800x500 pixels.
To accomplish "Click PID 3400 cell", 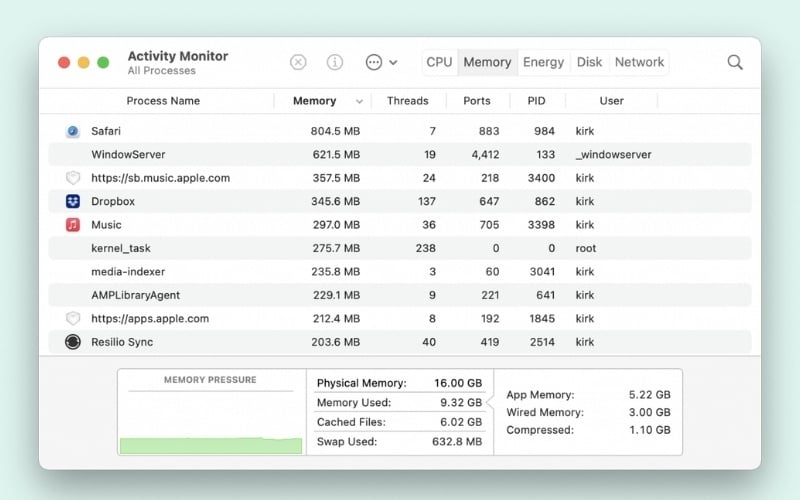I will pos(541,178).
